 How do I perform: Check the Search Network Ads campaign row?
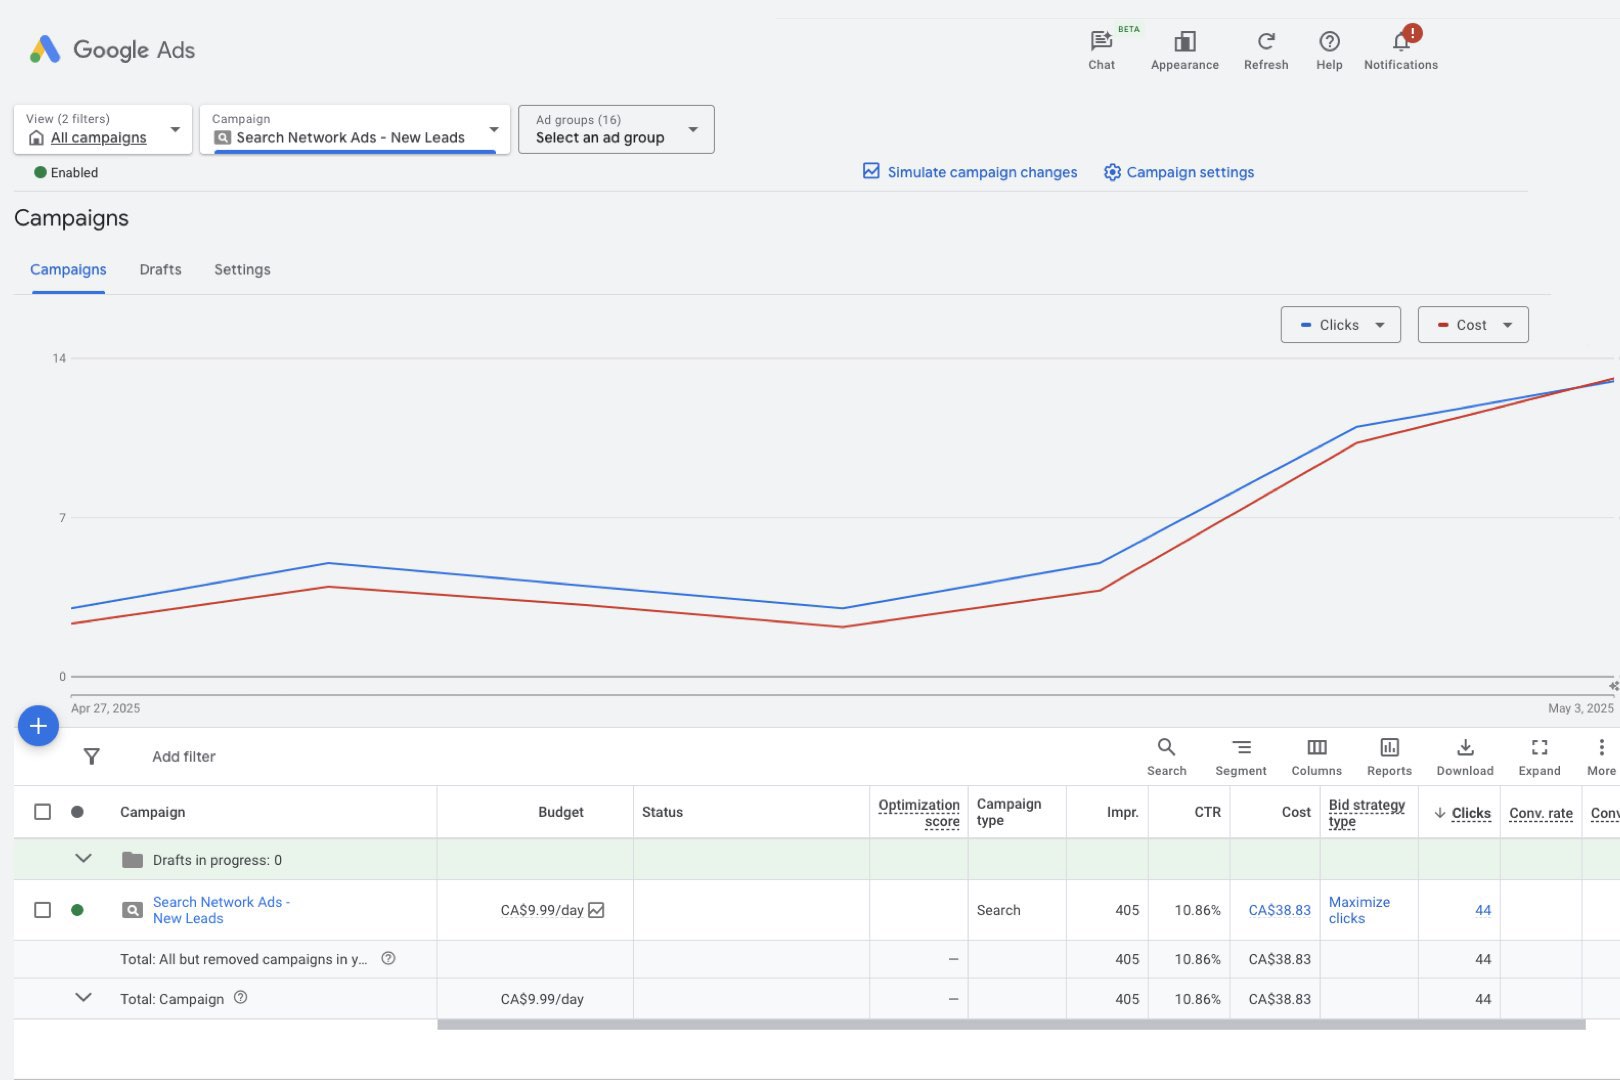point(42,910)
